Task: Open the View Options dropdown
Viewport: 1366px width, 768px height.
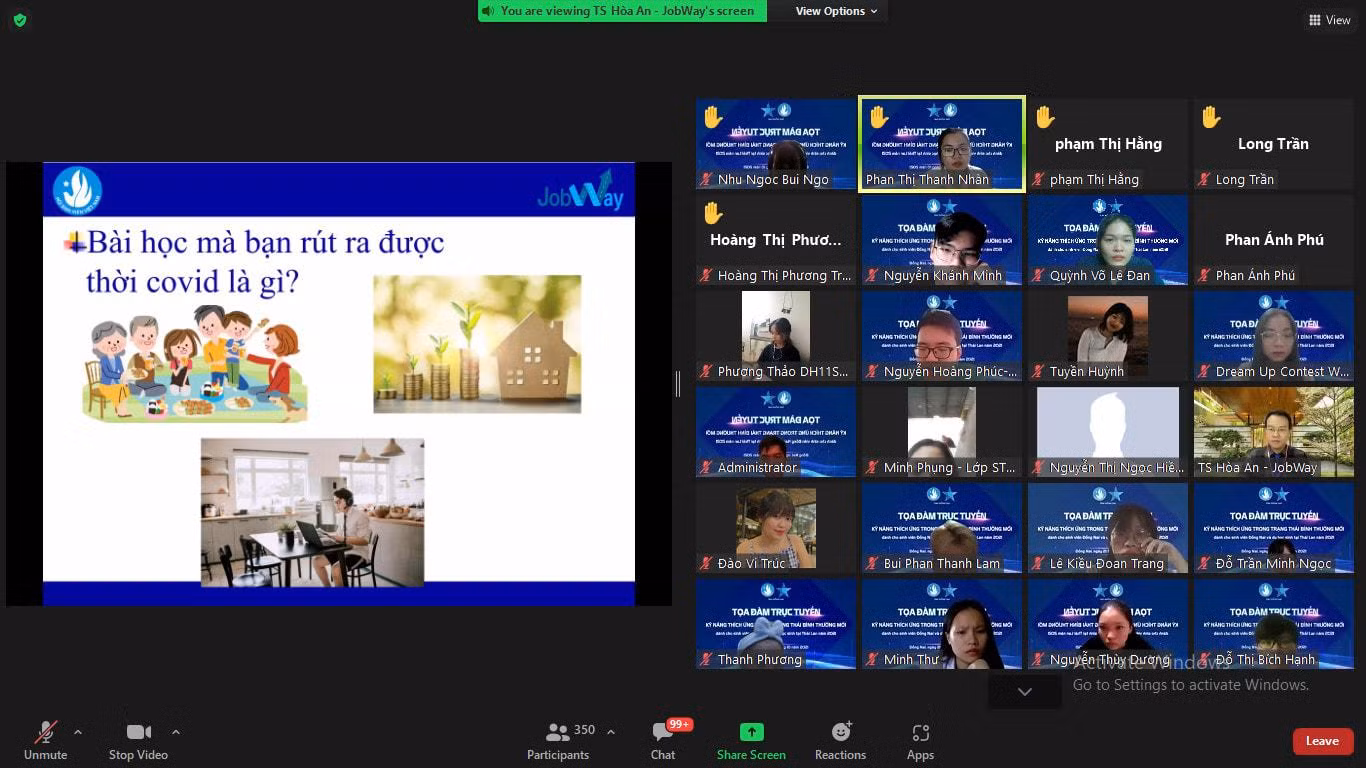Action: tap(837, 11)
